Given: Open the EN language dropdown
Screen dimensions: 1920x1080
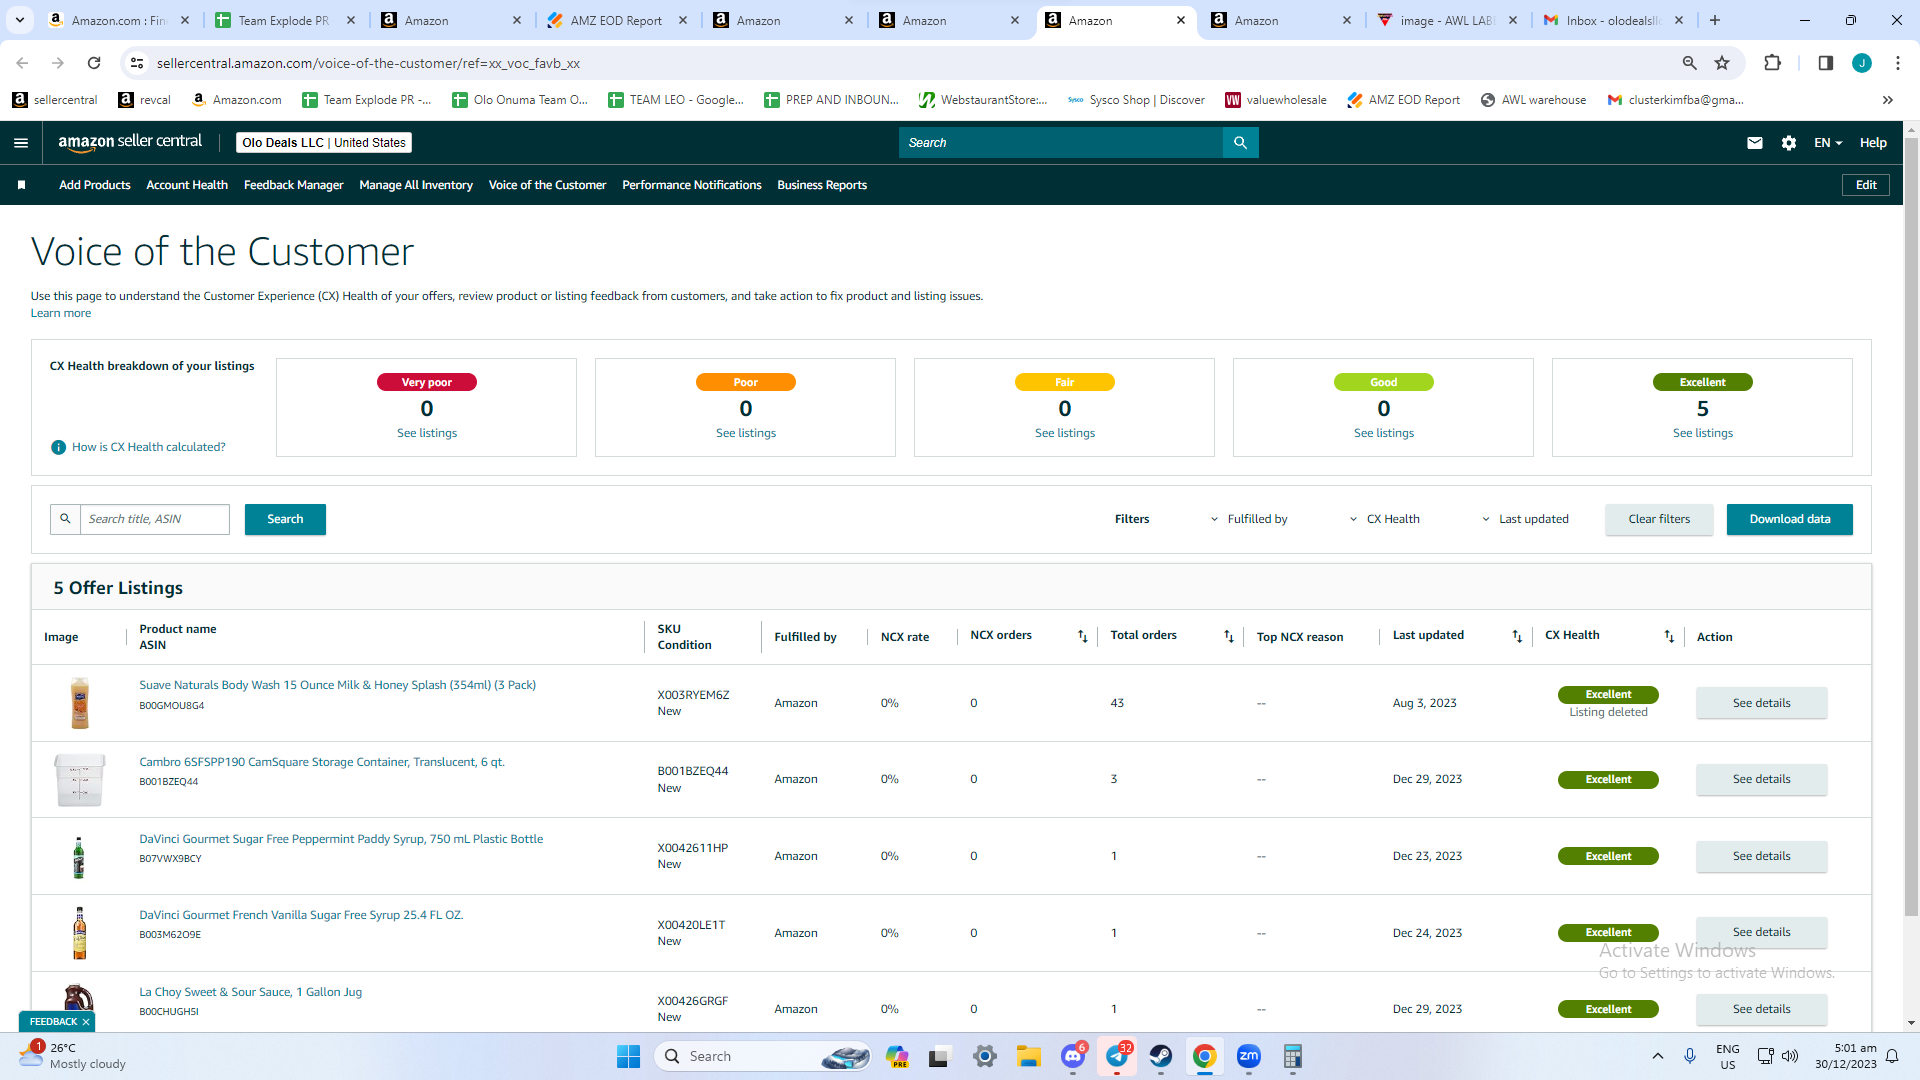Looking at the screenshot, I should point(1828,143).
